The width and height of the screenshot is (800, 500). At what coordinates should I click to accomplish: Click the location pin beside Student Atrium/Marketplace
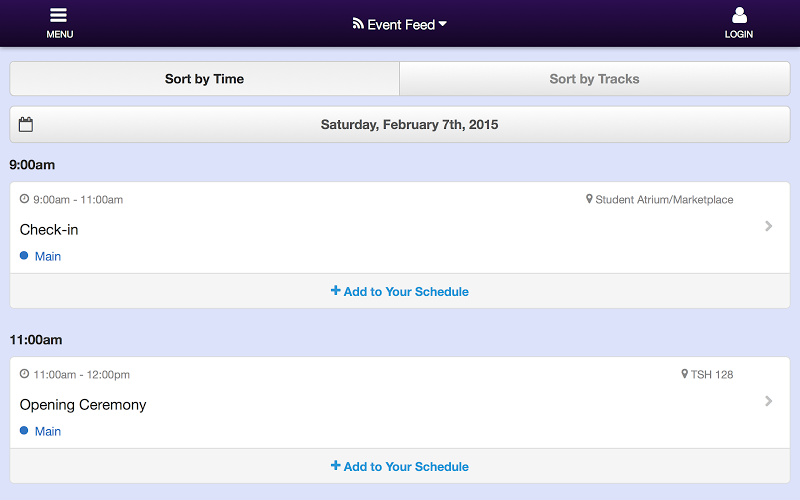589,199
